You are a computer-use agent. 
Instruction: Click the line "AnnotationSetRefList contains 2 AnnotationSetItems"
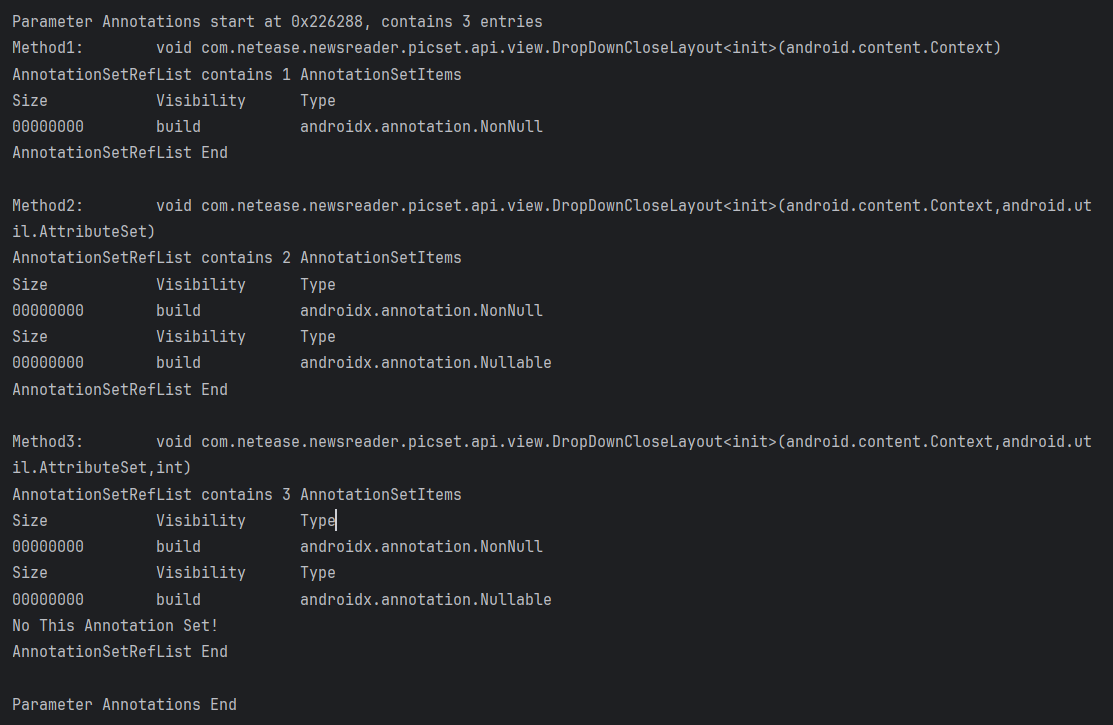pos(237,258)
